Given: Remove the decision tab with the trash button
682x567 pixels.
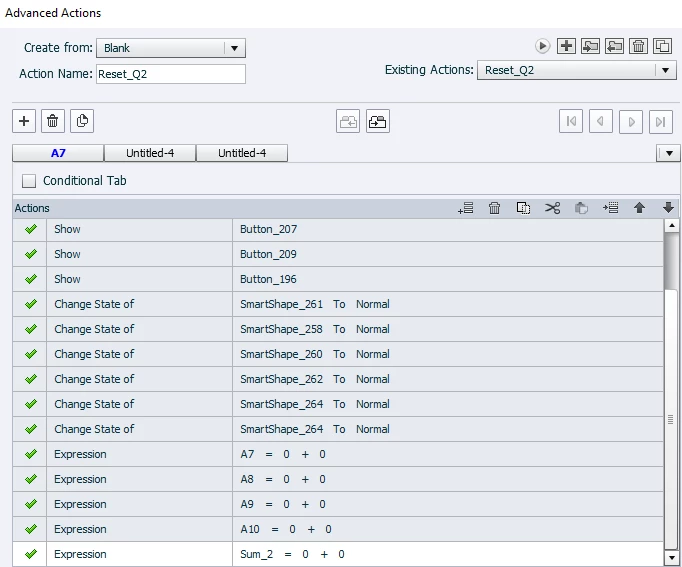Looking at the screenshot, I should (x=53, y=121).
